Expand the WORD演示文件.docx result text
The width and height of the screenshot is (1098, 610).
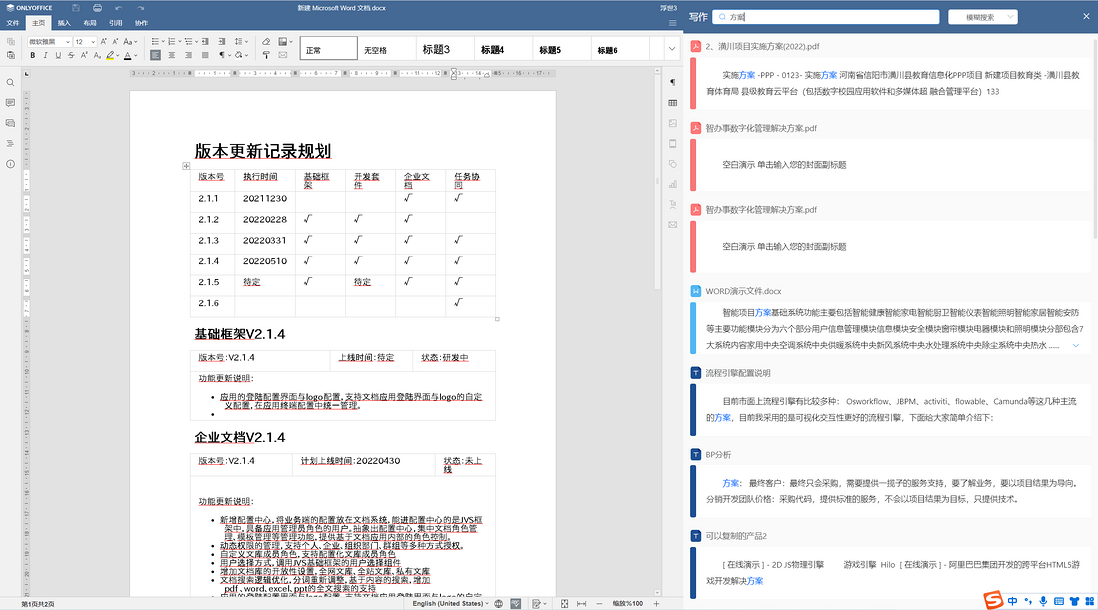[x=1076, y=345]
